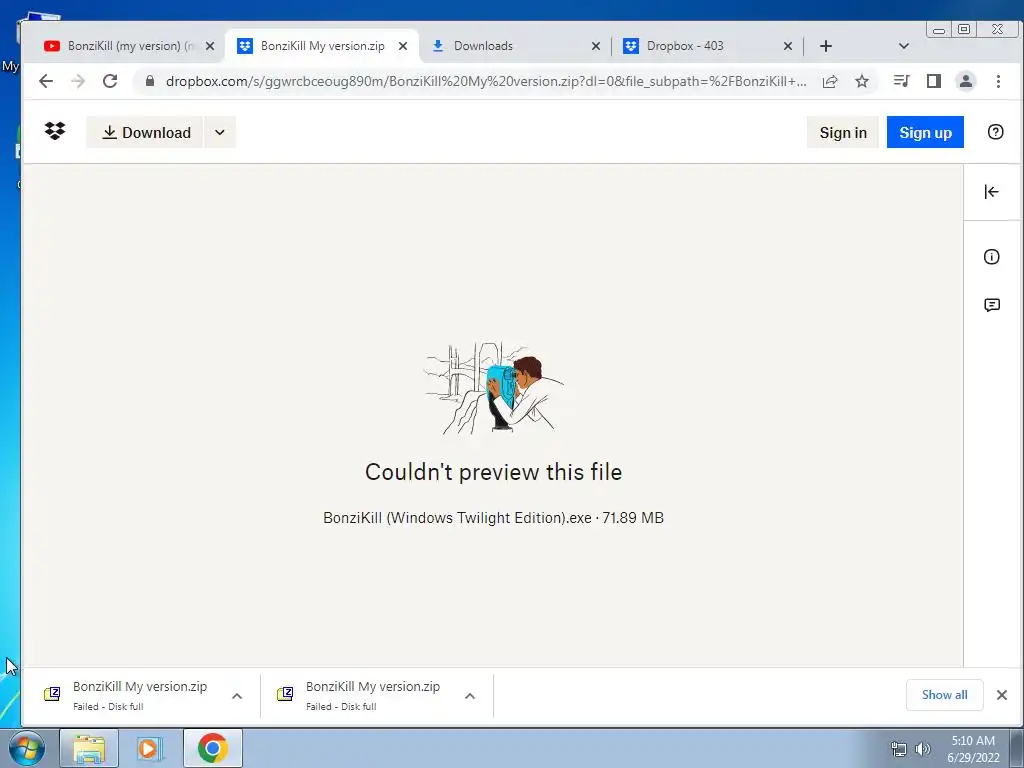The height and width of the screenshot is (768, 1024).
Task: Open the Chrome profile avatar icon
Action: [x=966, y=81]
